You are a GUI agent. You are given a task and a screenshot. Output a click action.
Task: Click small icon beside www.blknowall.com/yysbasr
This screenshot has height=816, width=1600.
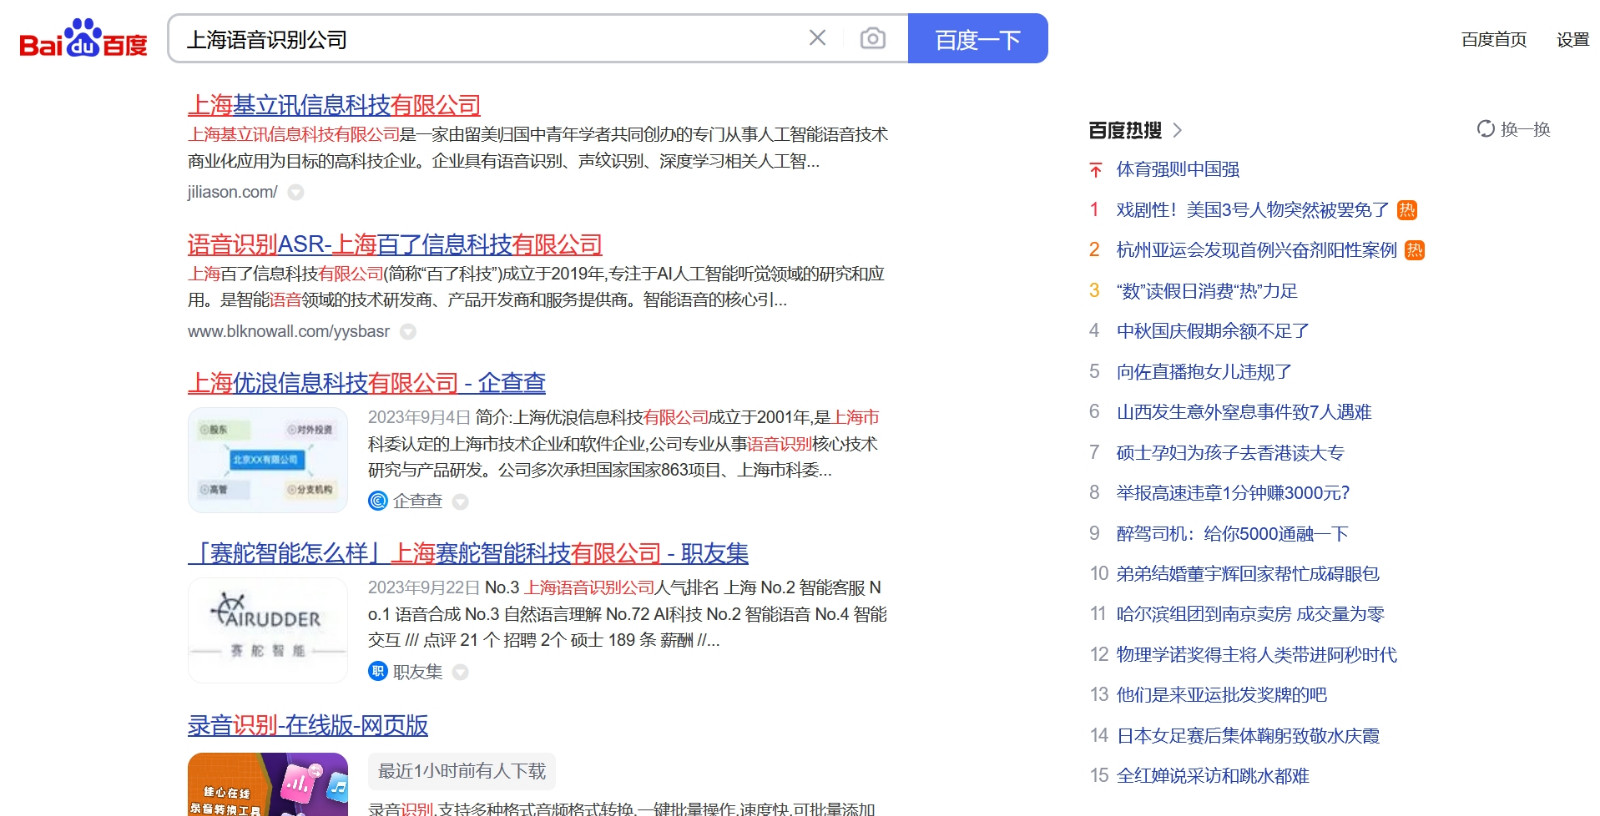(x=408, y=331)
